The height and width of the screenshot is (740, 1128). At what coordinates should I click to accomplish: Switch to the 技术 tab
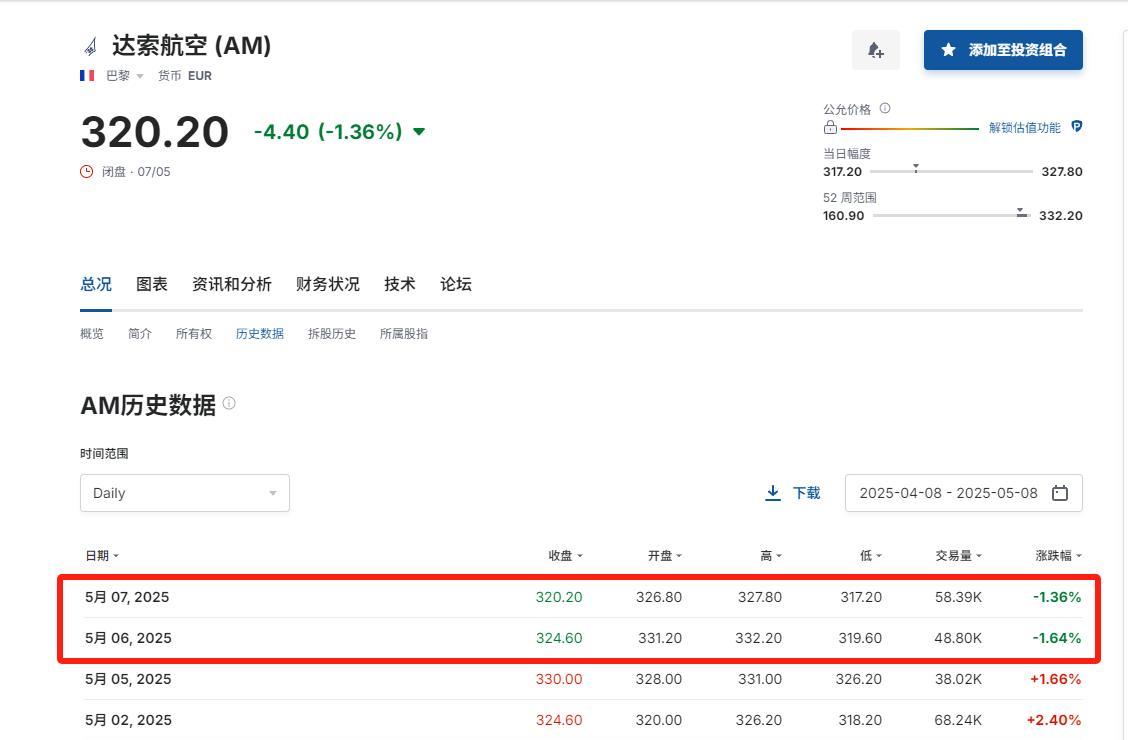(x=399, y=284)
